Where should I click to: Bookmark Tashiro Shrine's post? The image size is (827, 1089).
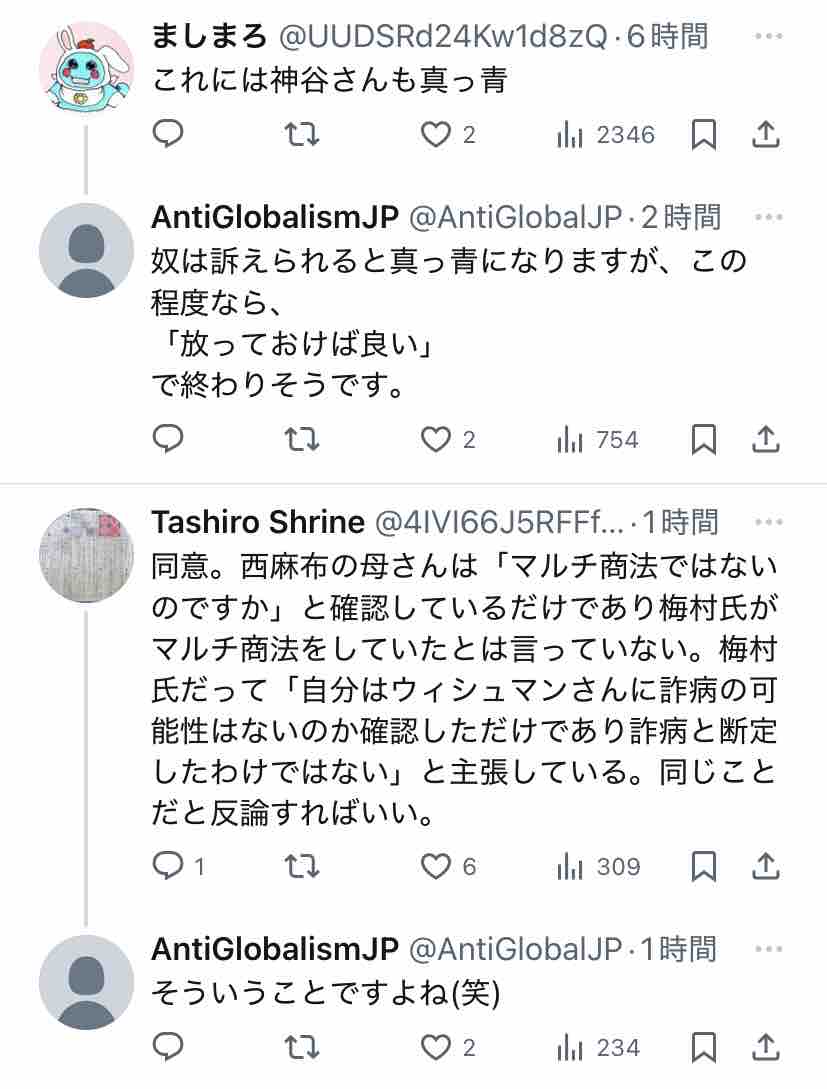point(704,866)
